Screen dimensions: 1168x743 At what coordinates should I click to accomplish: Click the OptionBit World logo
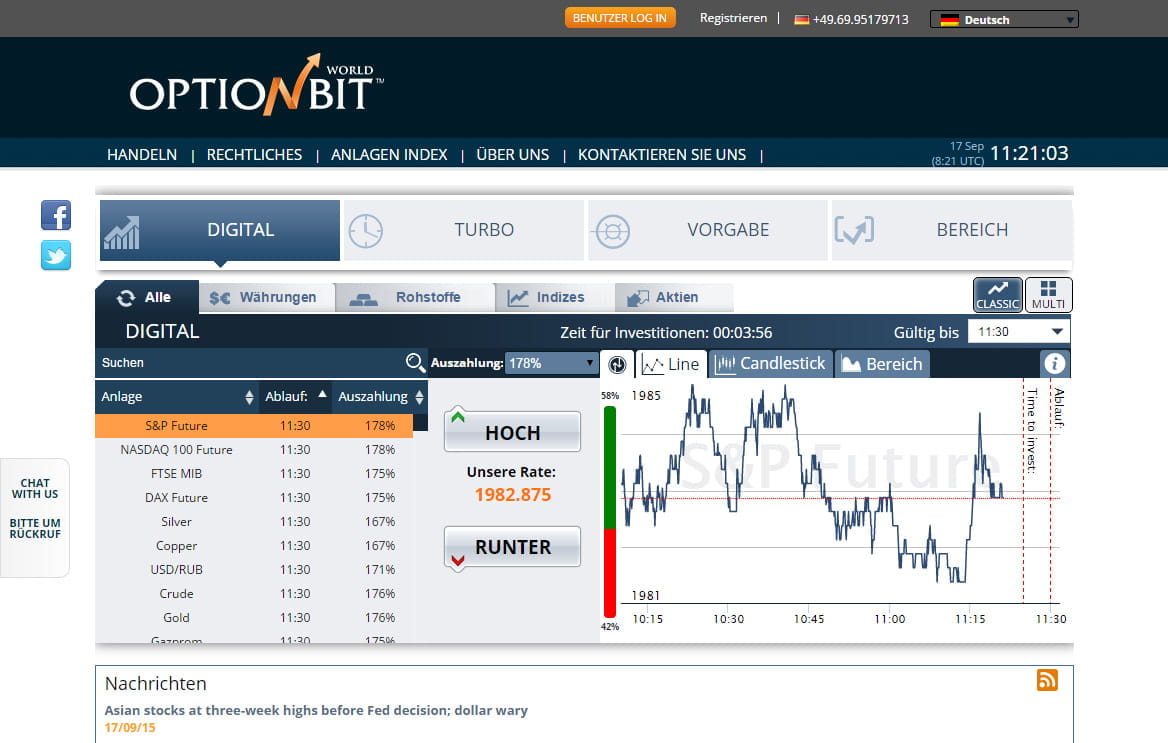click(257, 86)
